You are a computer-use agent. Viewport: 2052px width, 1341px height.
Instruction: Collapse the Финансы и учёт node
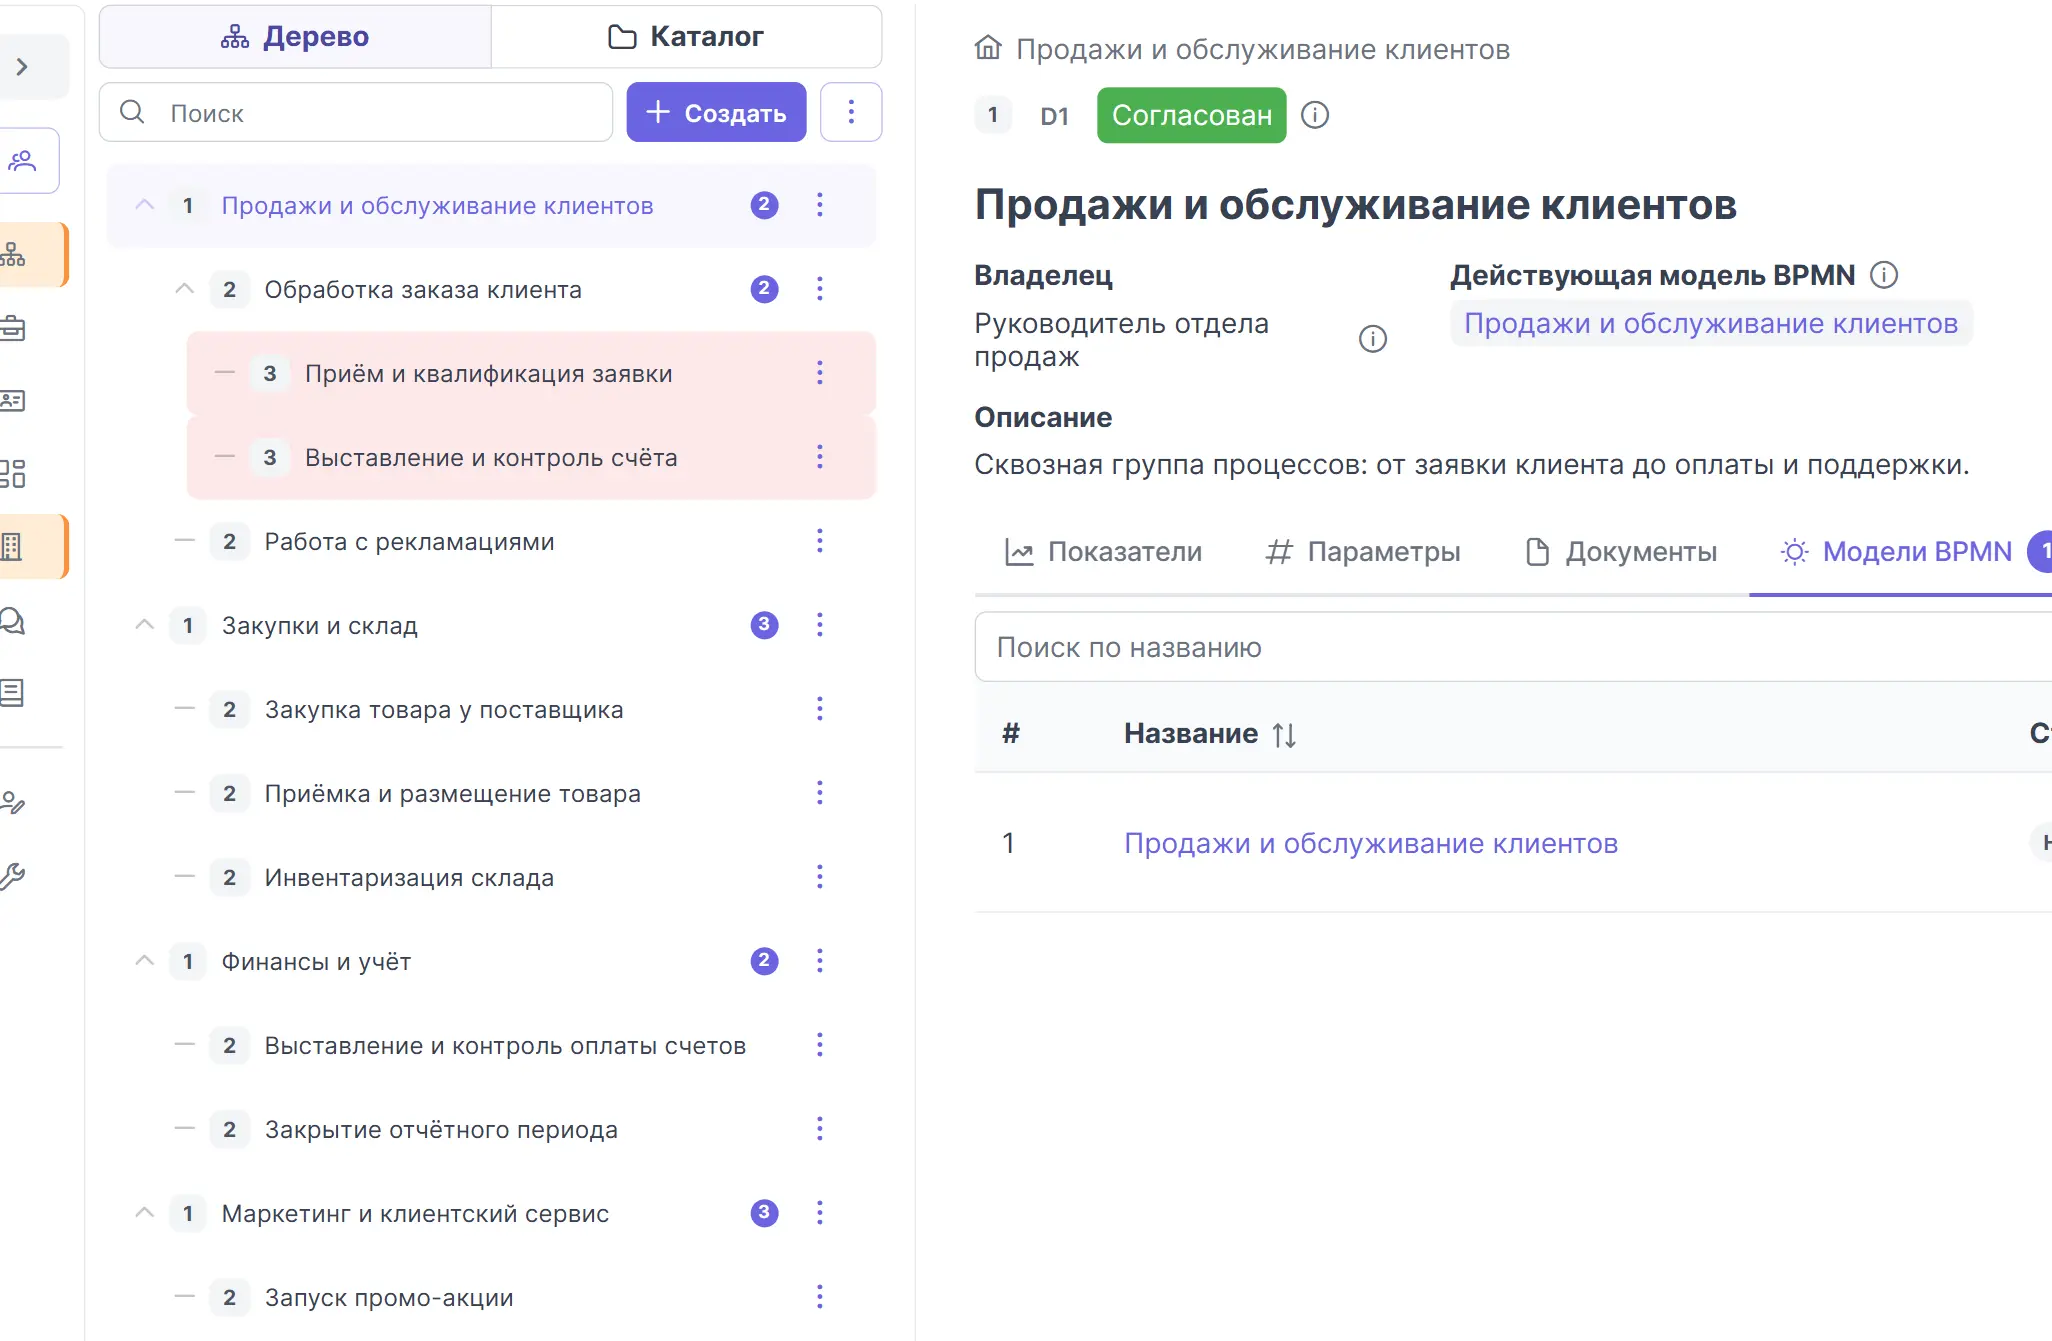pyautogui.click(x=145, y=961)
